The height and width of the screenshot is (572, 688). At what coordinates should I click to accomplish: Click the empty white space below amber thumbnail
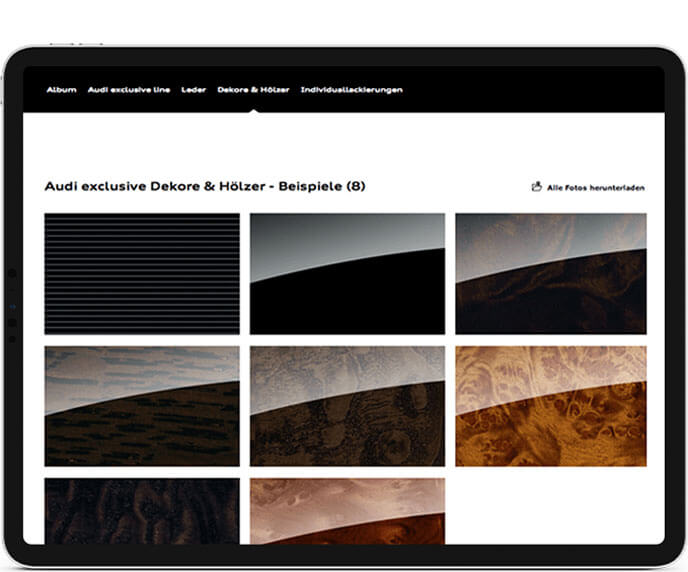click(x=550, y=510)
